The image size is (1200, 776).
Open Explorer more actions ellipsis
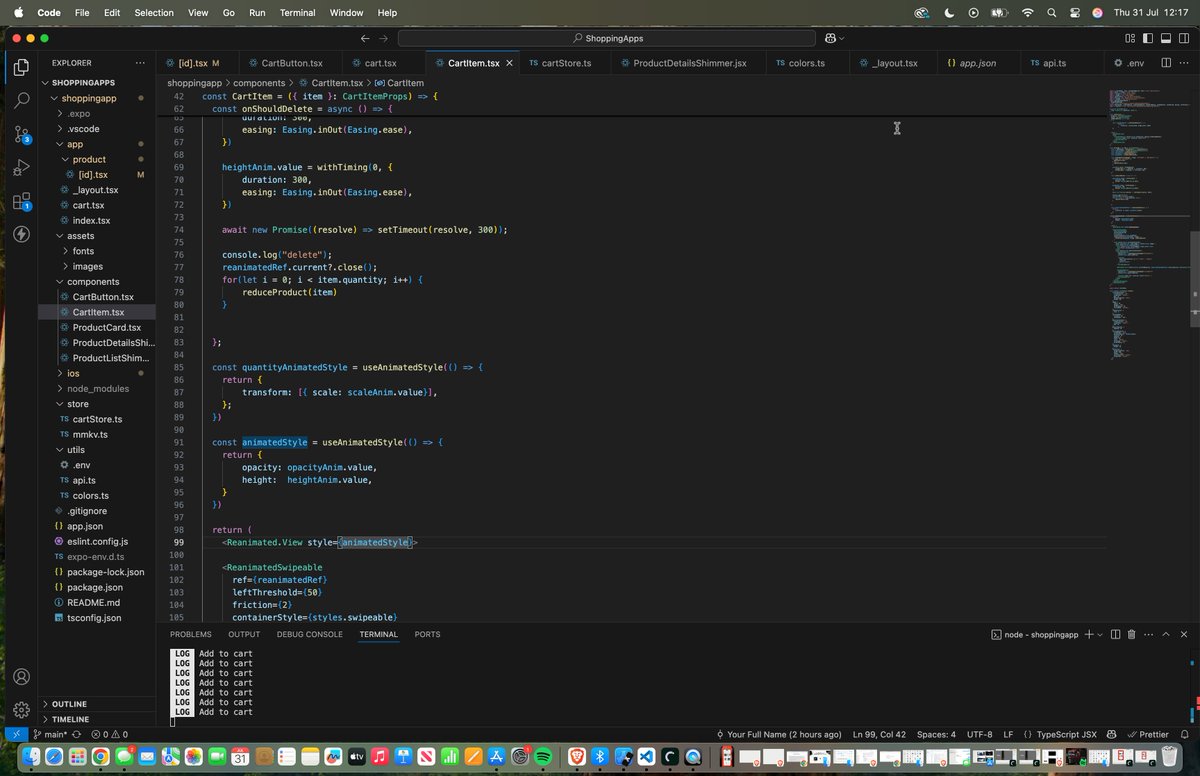coord(140,63)
